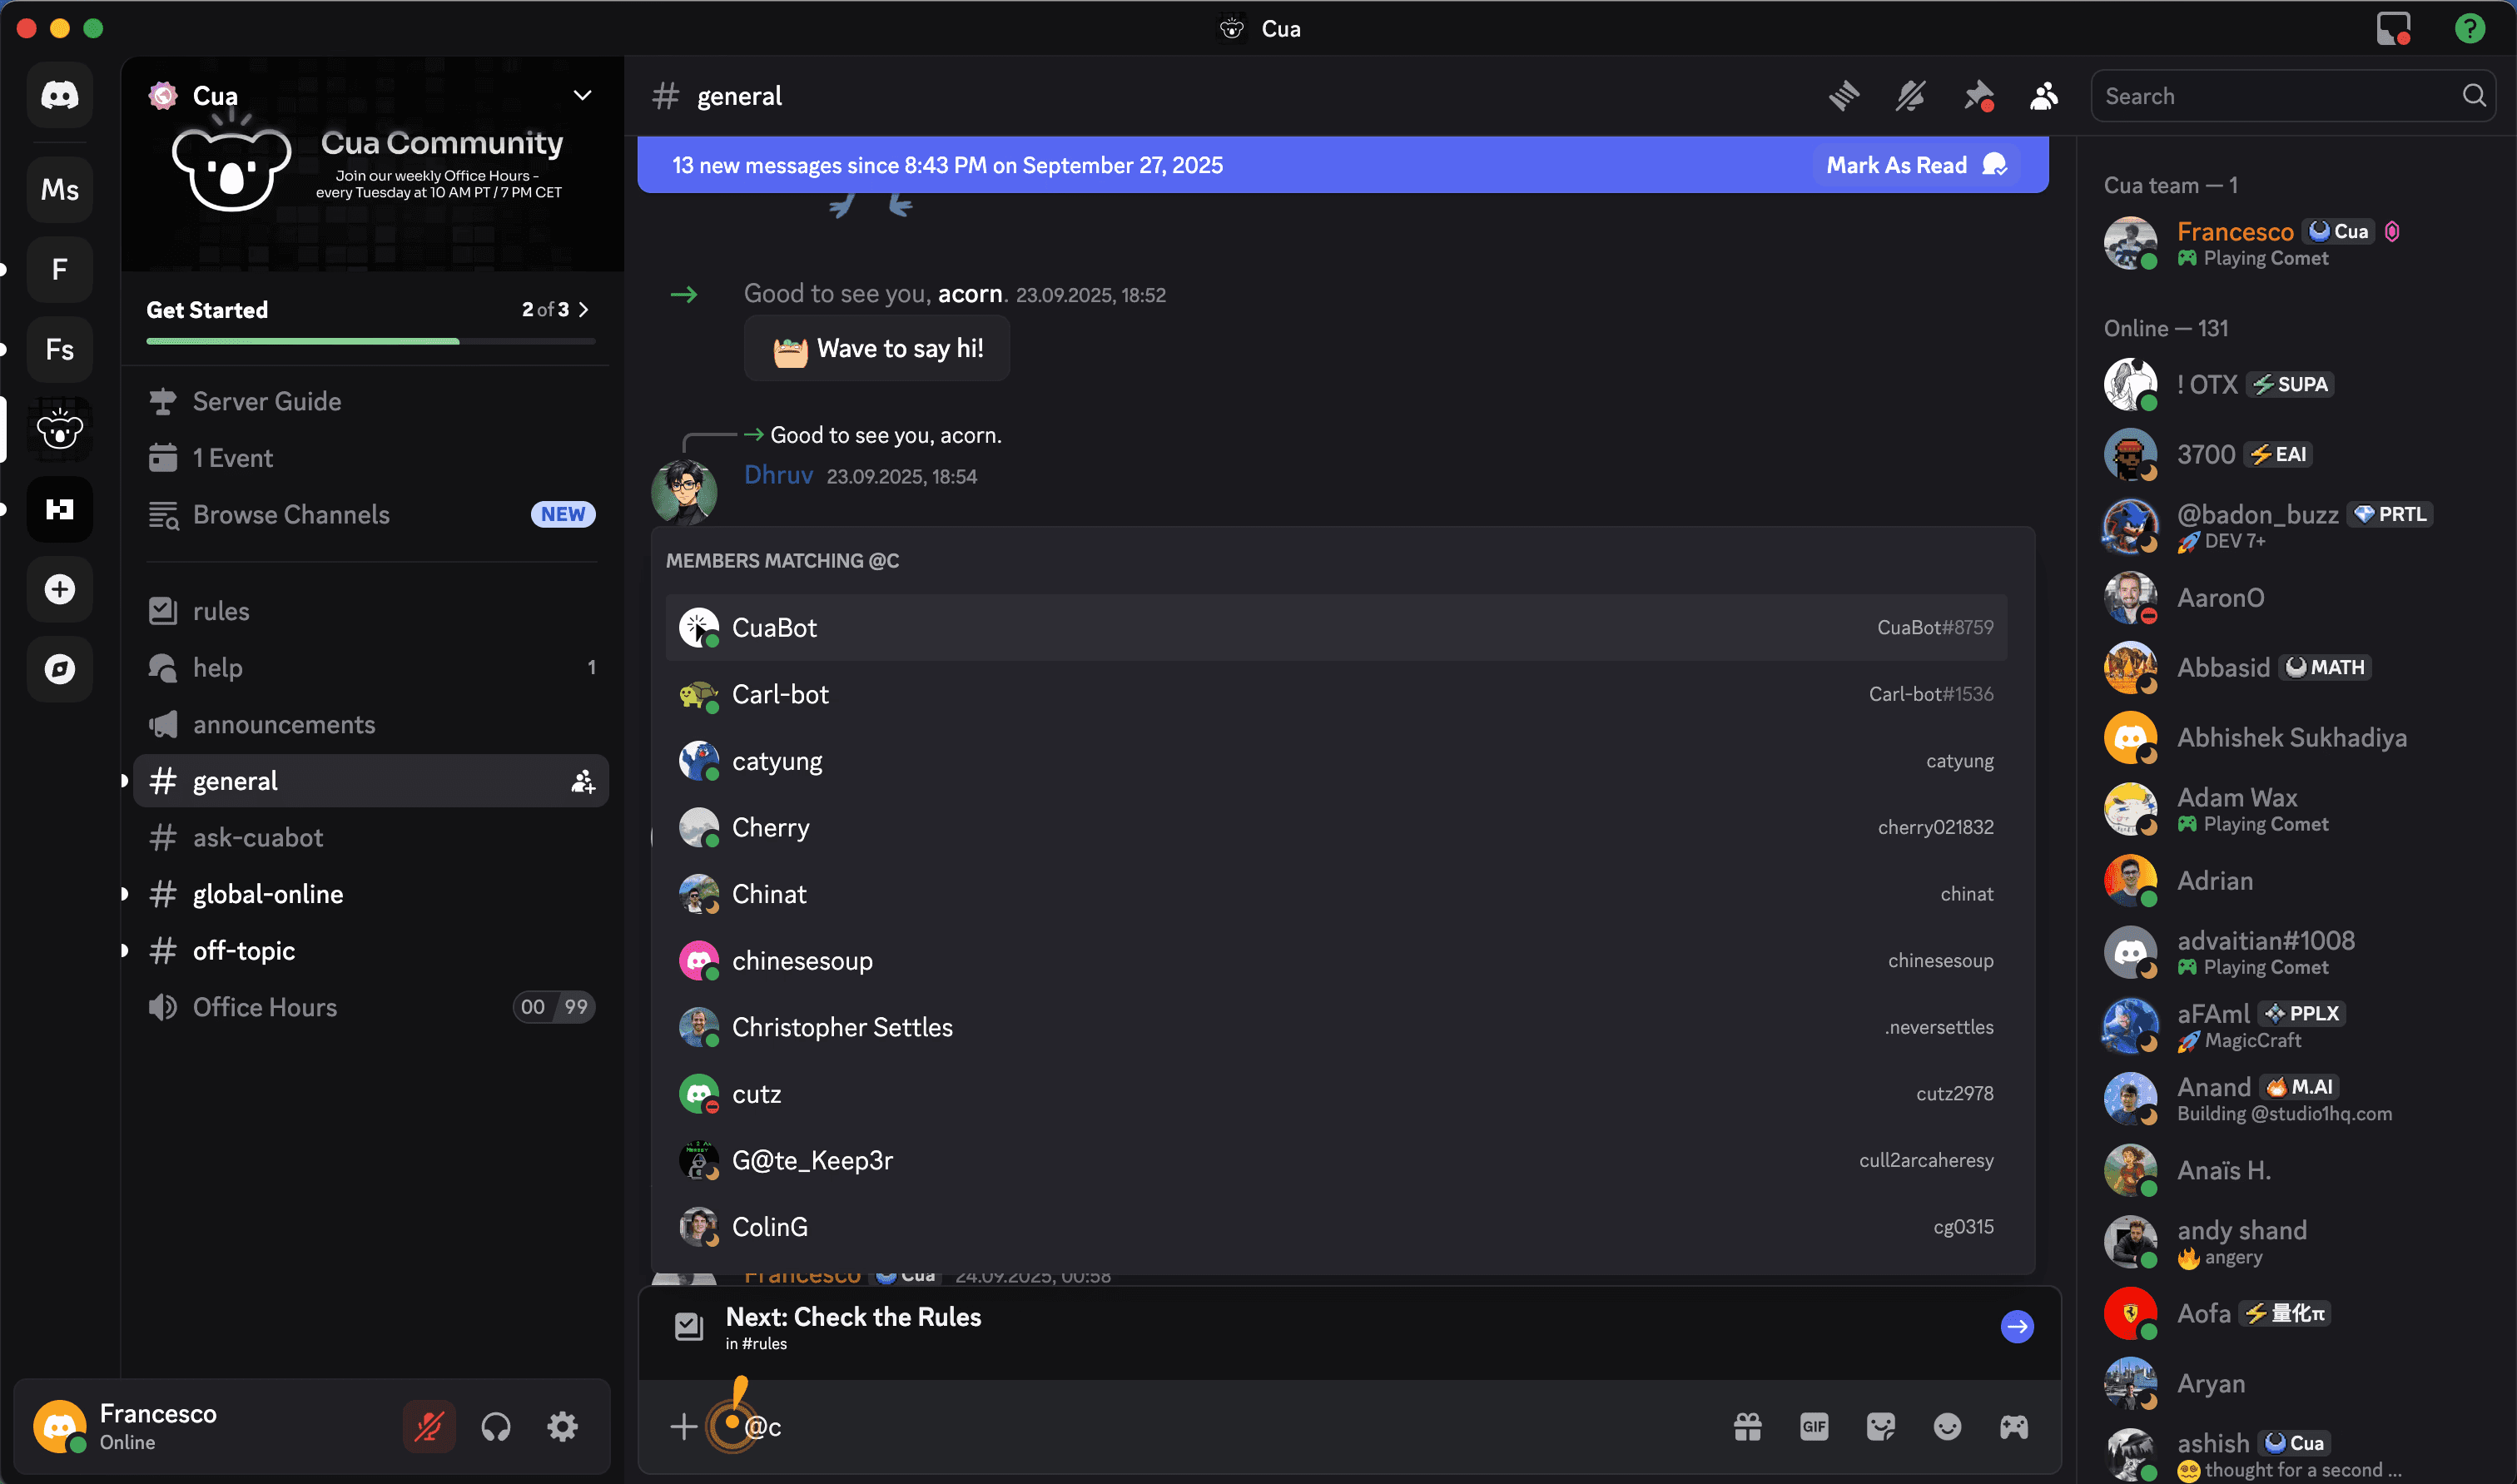Open the emoji picker
Viewport: 2517px width, 1484px height.
pyautogui.click(x=1946, y=1427)
